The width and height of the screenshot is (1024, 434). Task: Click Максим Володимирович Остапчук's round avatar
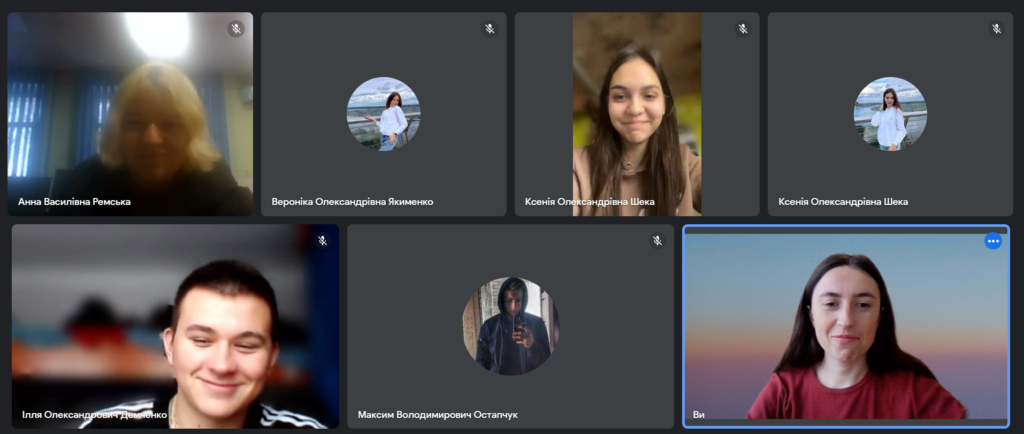pyautogui.click(x=510, y=326)
